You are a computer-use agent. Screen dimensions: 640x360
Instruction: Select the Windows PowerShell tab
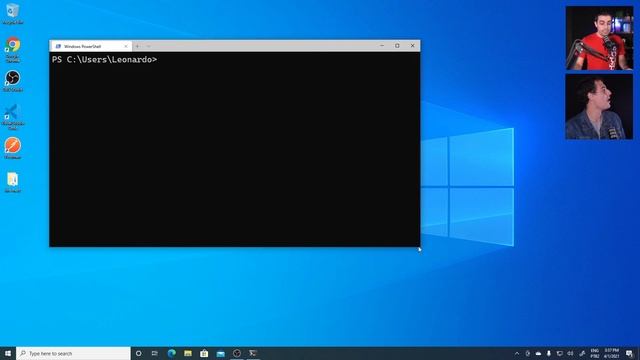pyautogui.click(x=91, y=46)
